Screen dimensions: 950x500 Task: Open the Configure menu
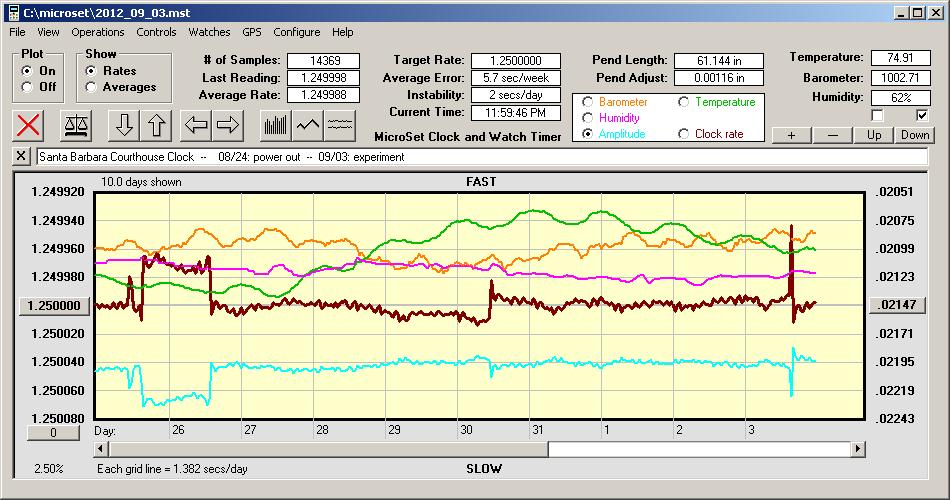point(296,32)
